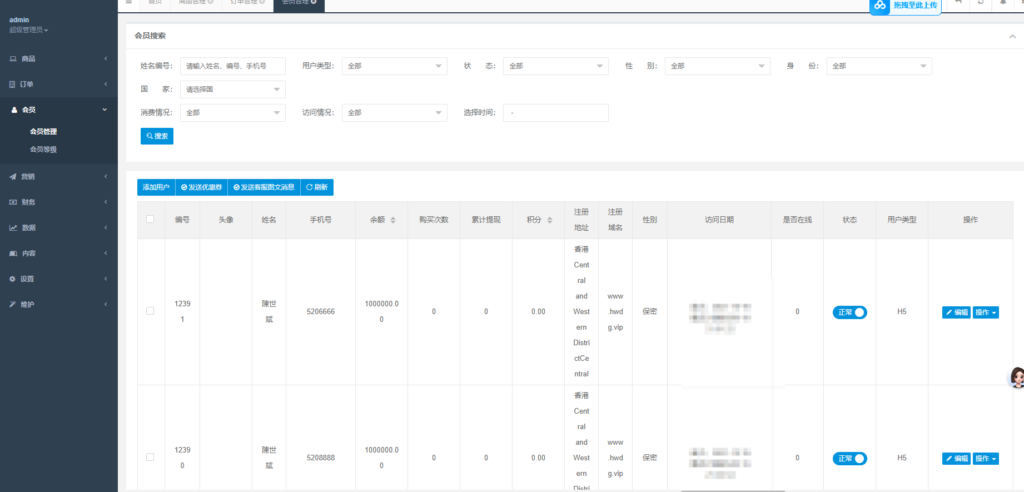Open the 设置 sidebar menu
This screenshot has height=492, width=1024.
click(58, 278)
